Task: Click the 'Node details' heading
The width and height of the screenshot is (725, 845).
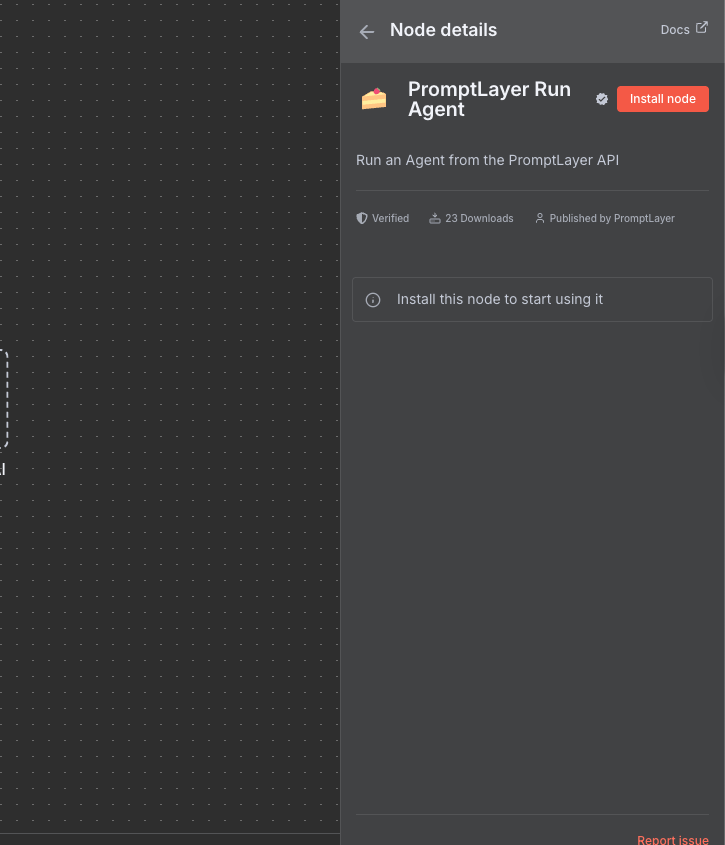Action: tap(443, 30)
